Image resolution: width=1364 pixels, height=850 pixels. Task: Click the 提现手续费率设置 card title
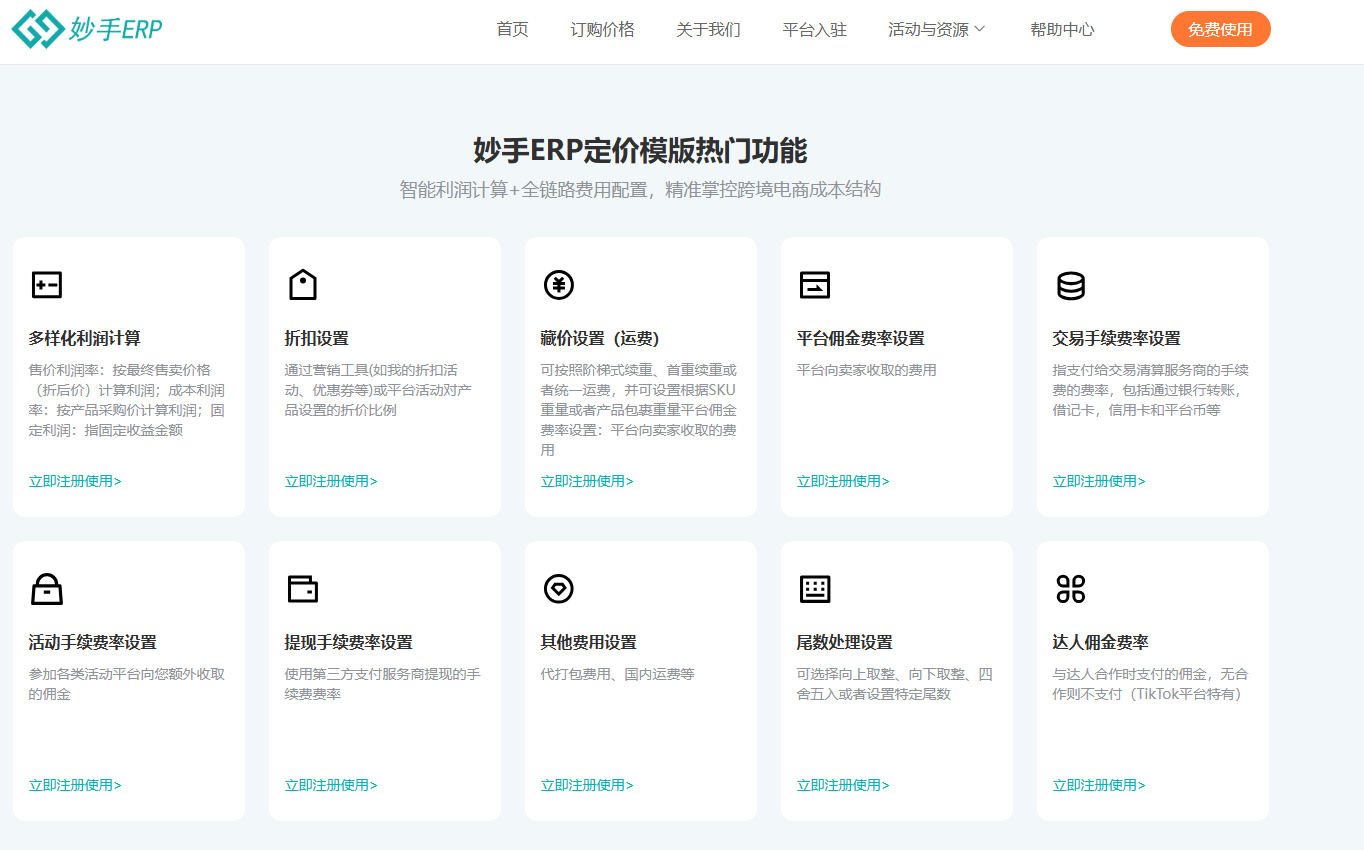[x=349, y=642]
